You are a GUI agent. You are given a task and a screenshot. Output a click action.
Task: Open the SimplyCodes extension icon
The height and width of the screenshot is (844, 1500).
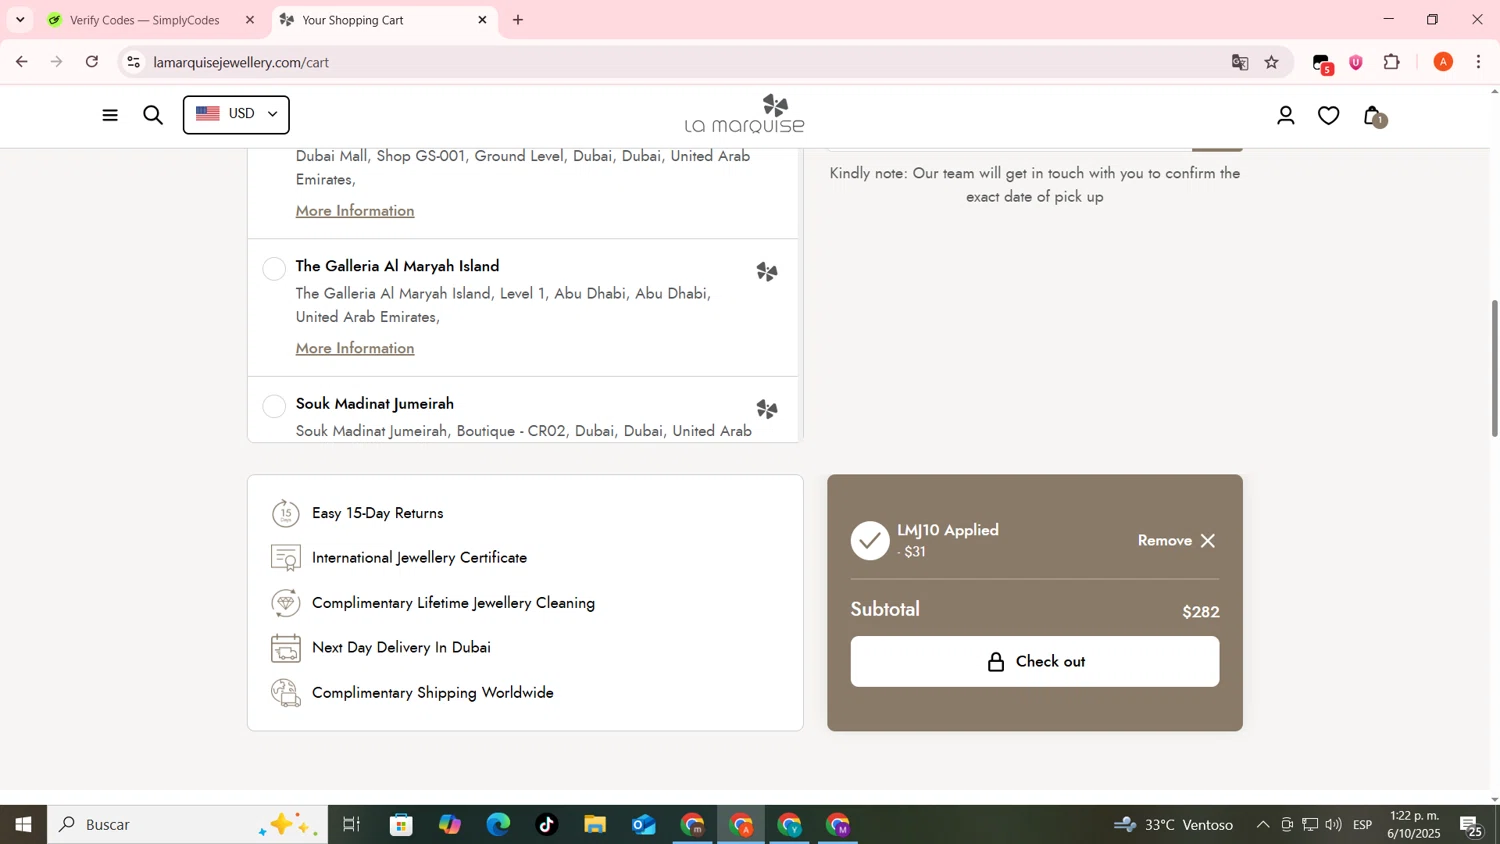[x=1322, y=63]
